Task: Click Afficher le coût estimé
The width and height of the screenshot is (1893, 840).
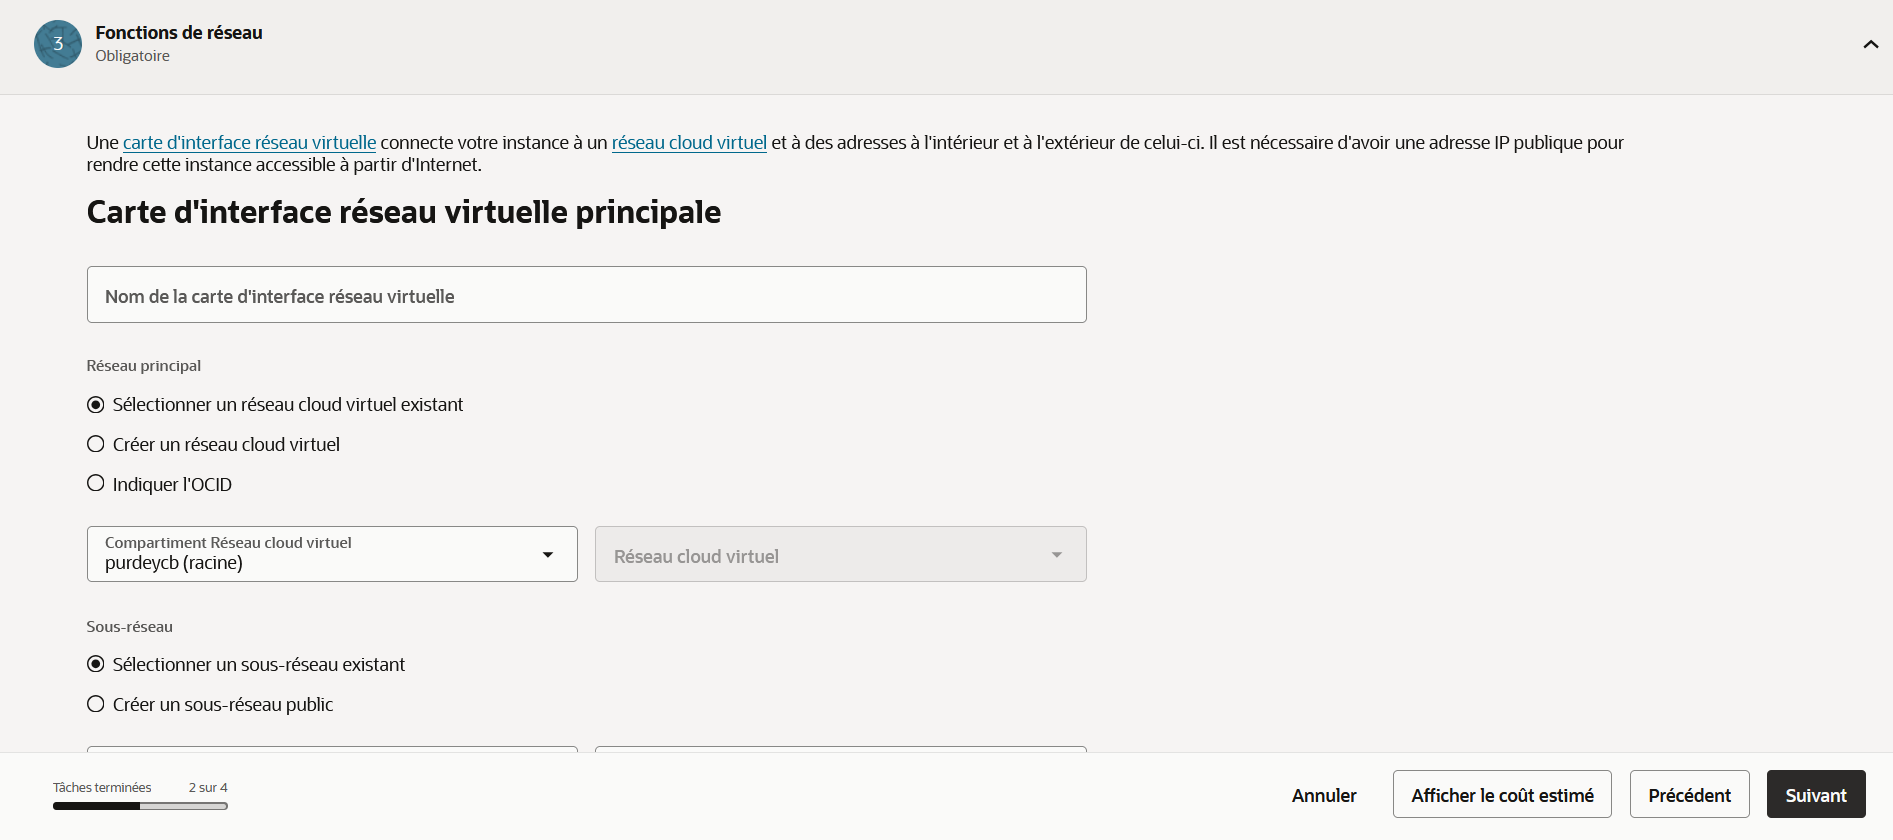Action: [x=1502, y=795]
